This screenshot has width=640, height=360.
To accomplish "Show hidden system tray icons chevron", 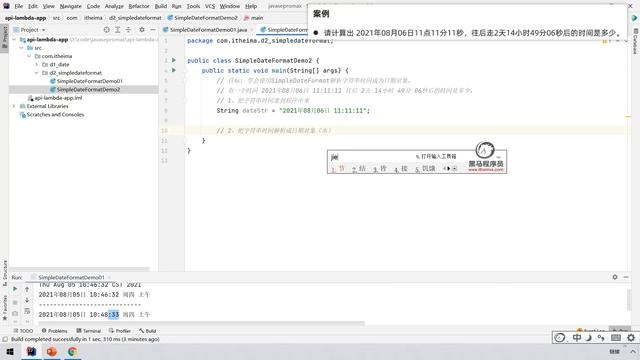I will click(x=633, y=351).
